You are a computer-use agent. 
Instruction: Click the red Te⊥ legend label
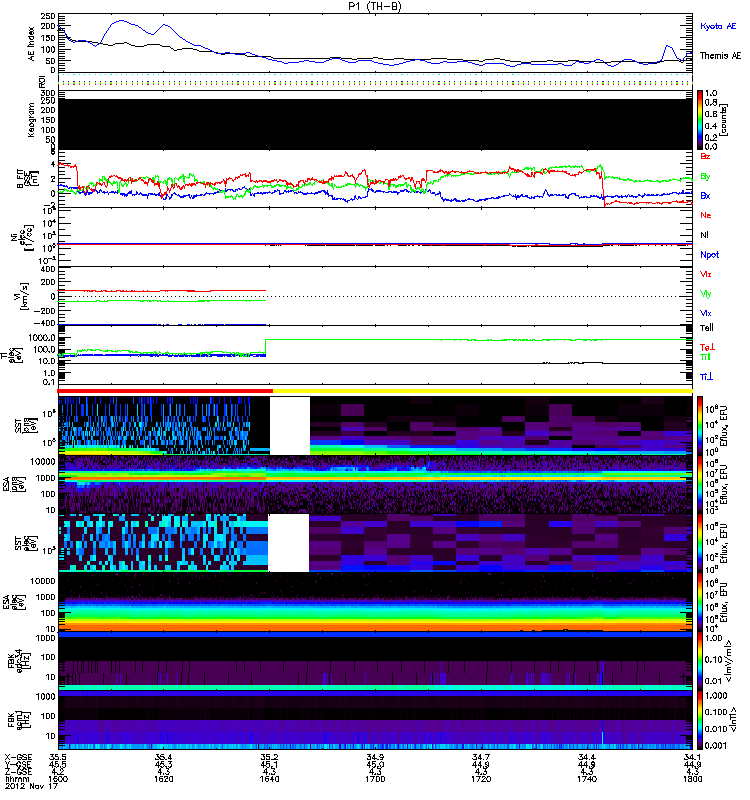(x=707, y=347)
